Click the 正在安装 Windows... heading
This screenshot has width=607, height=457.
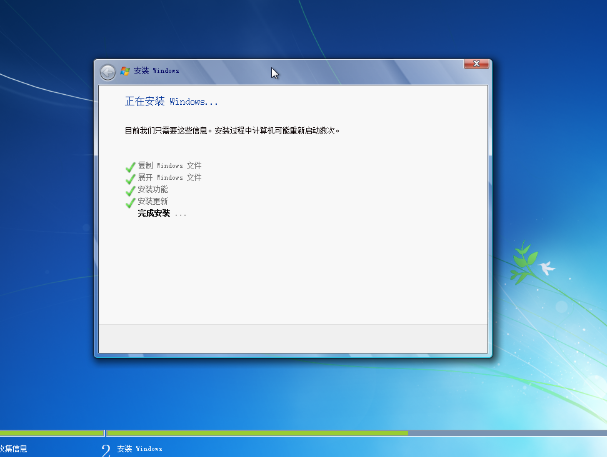point(171,102)
